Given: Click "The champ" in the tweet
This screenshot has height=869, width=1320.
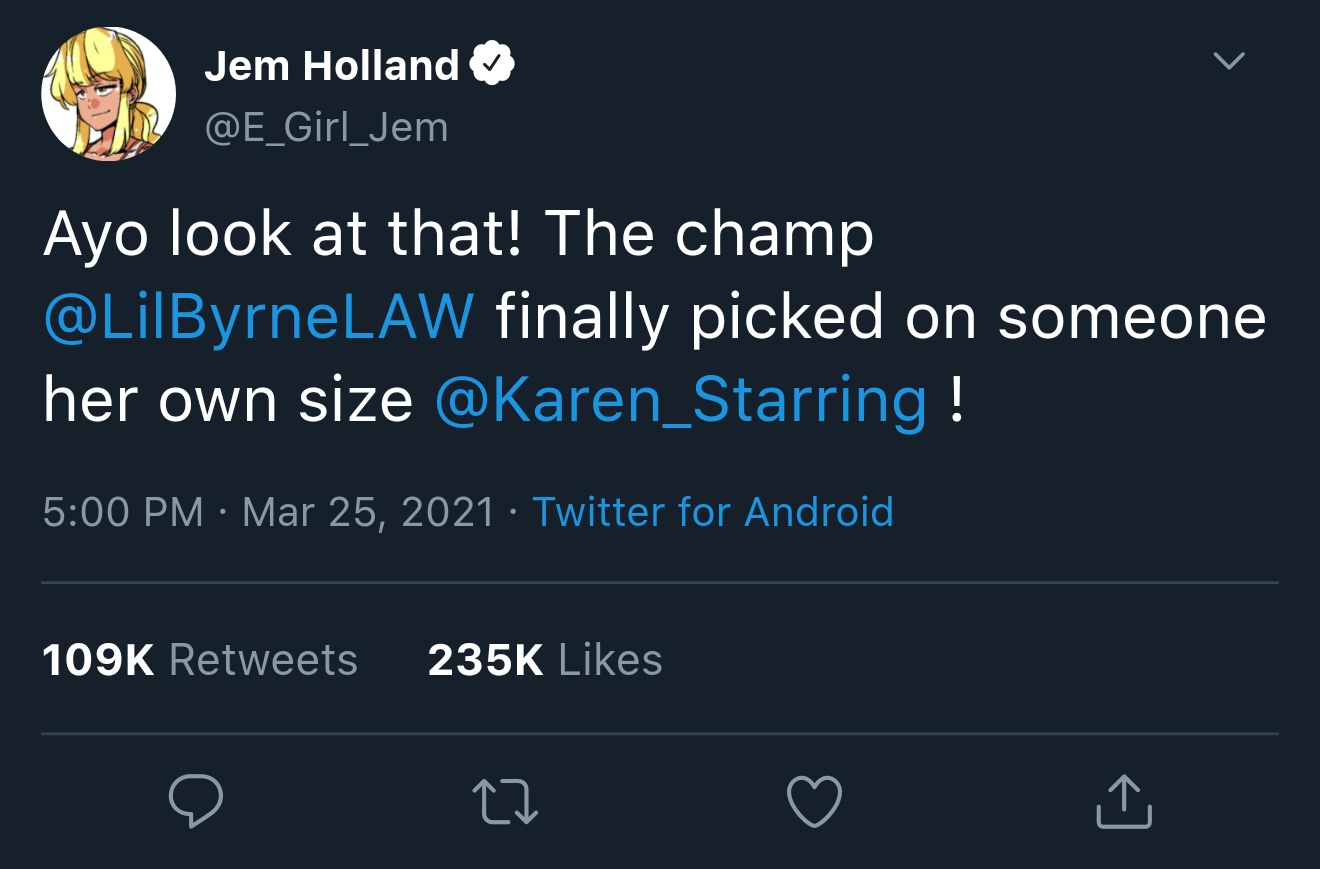Looking at the screenshot, I should click(x=709, y=235).
